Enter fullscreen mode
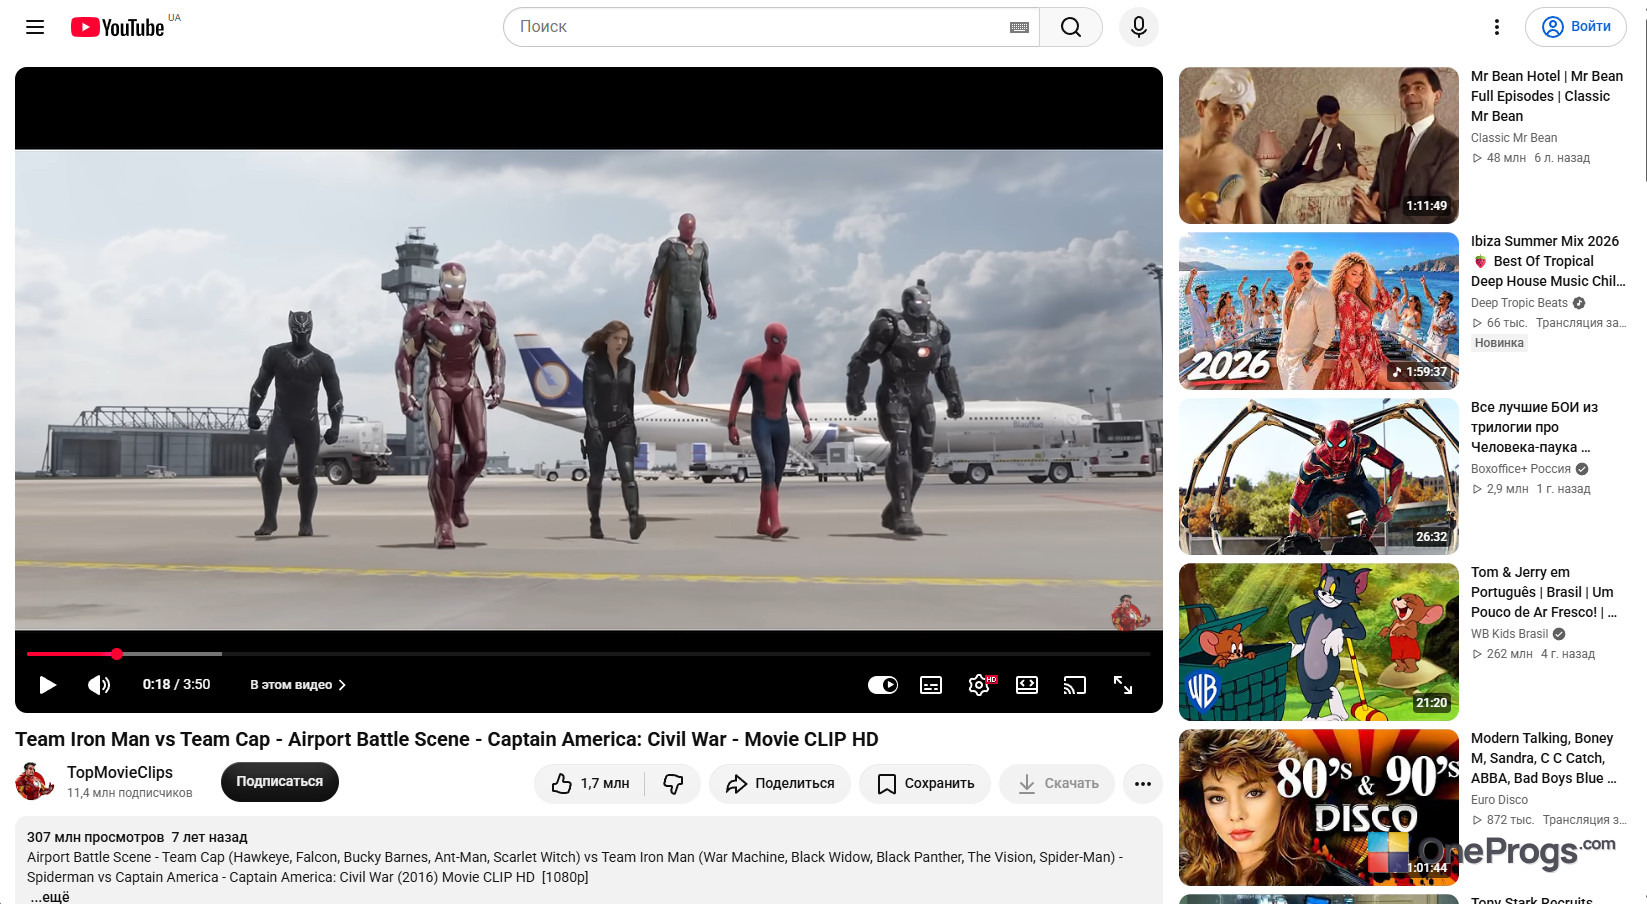 click(x=1123, y=685)
